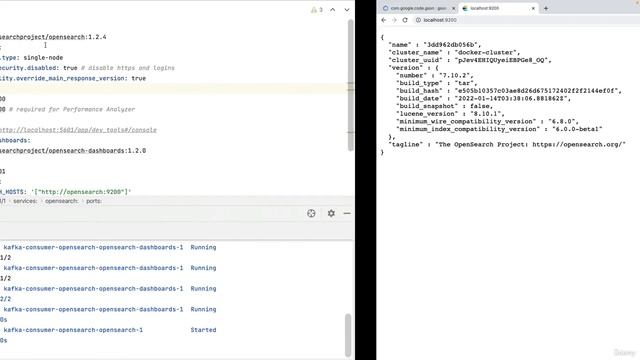Image resolution: width=640 pixels, height=360 pixels.
Task: Click the 'http://opensearch:9200' hosts string
Action: click(81, 192)
